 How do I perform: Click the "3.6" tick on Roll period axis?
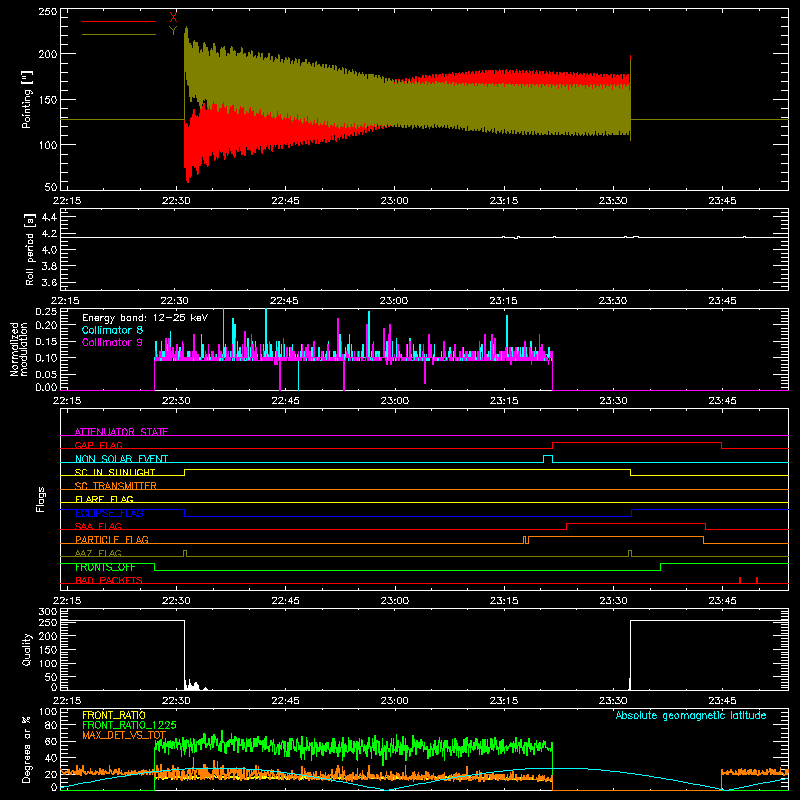tap(49, 282)
